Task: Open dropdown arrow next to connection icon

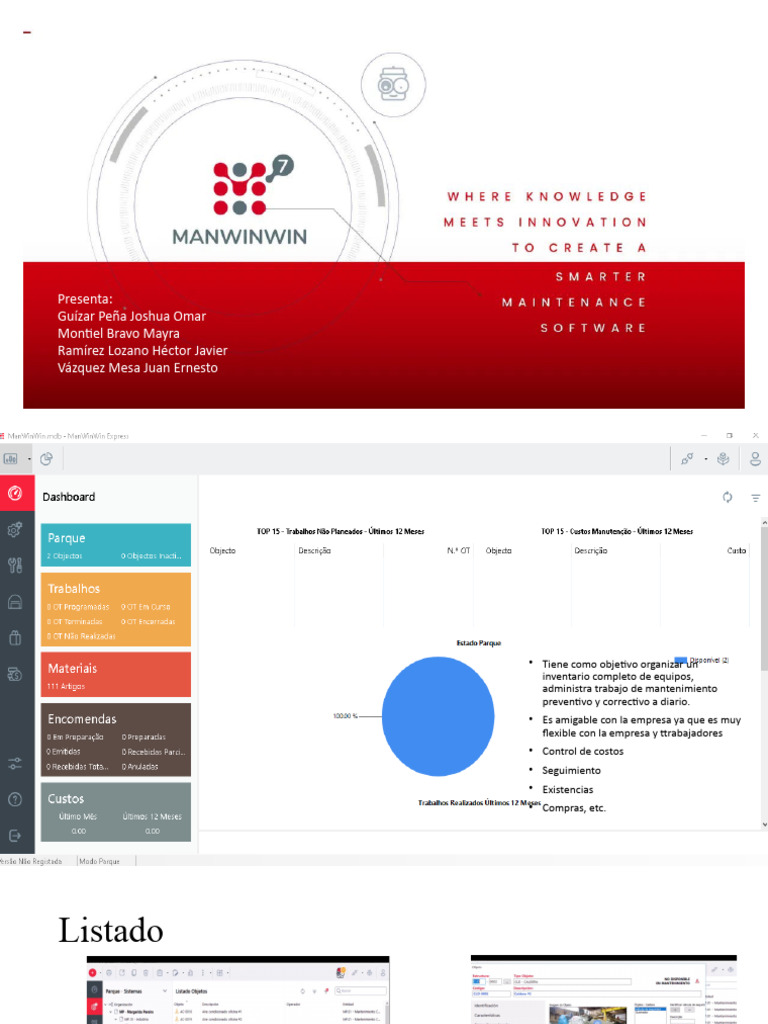Action: pyautogui.click(x=706, y=459)
